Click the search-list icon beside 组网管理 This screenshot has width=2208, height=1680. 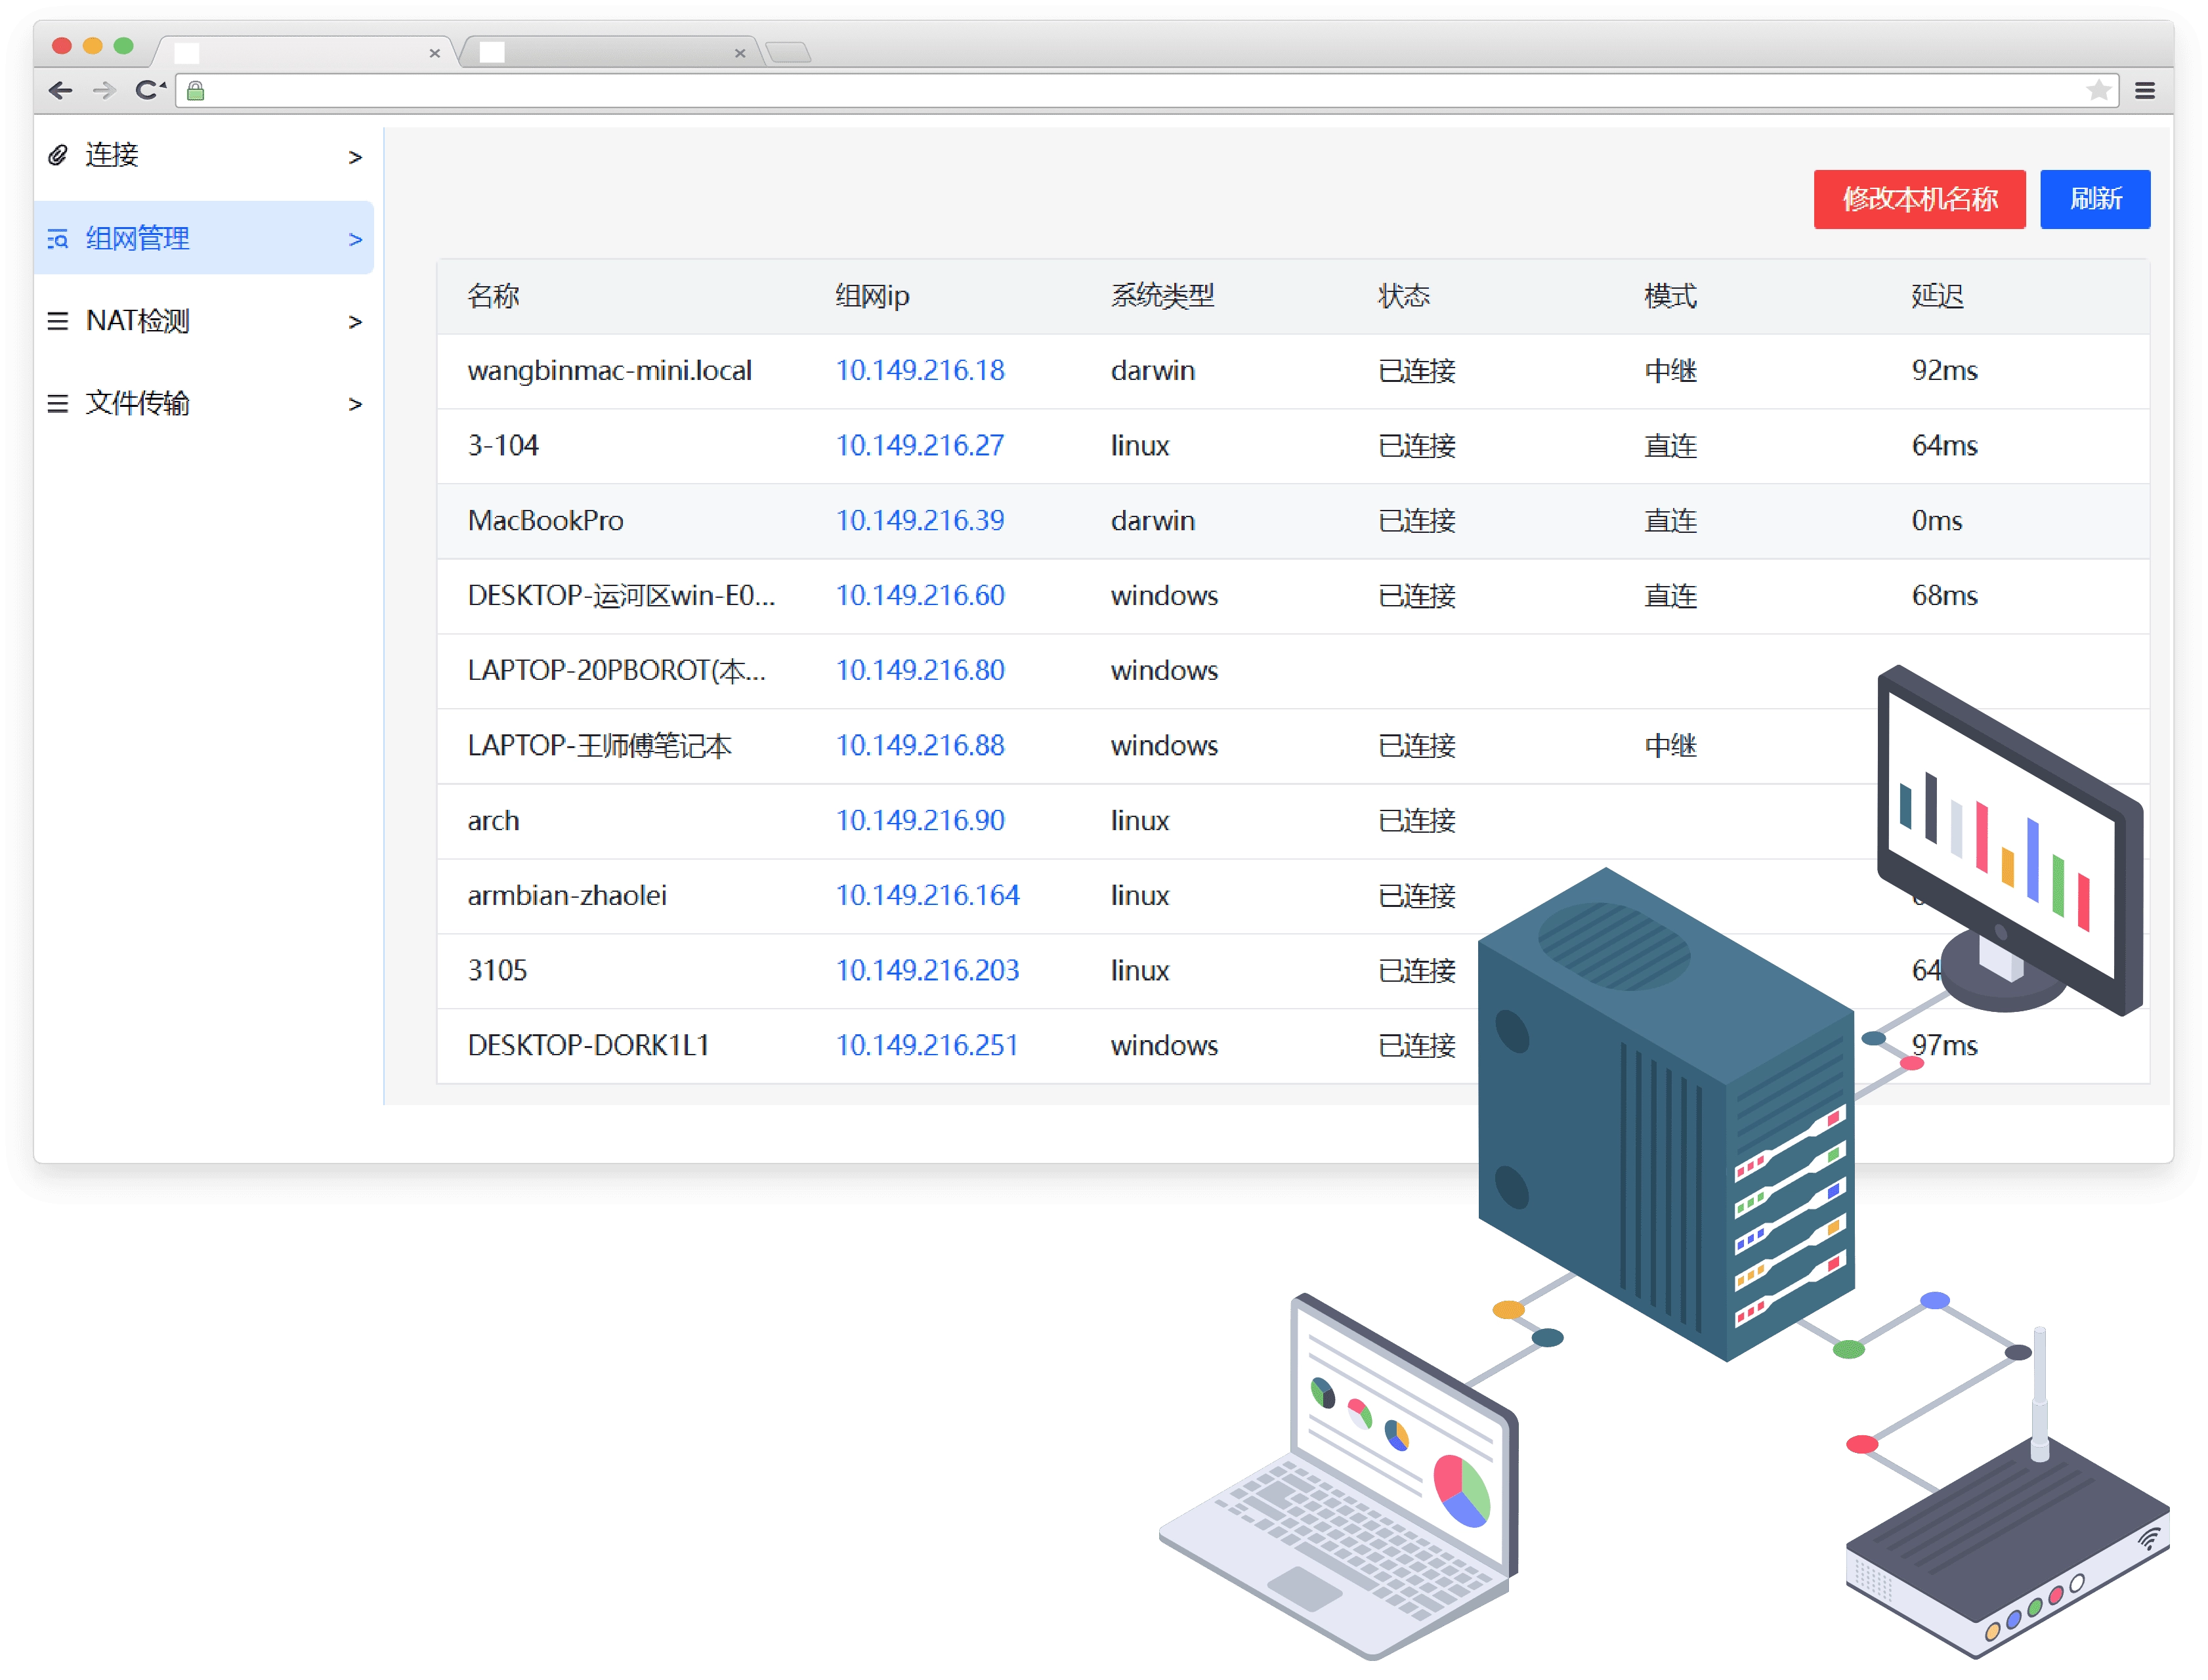click(58, 239)
